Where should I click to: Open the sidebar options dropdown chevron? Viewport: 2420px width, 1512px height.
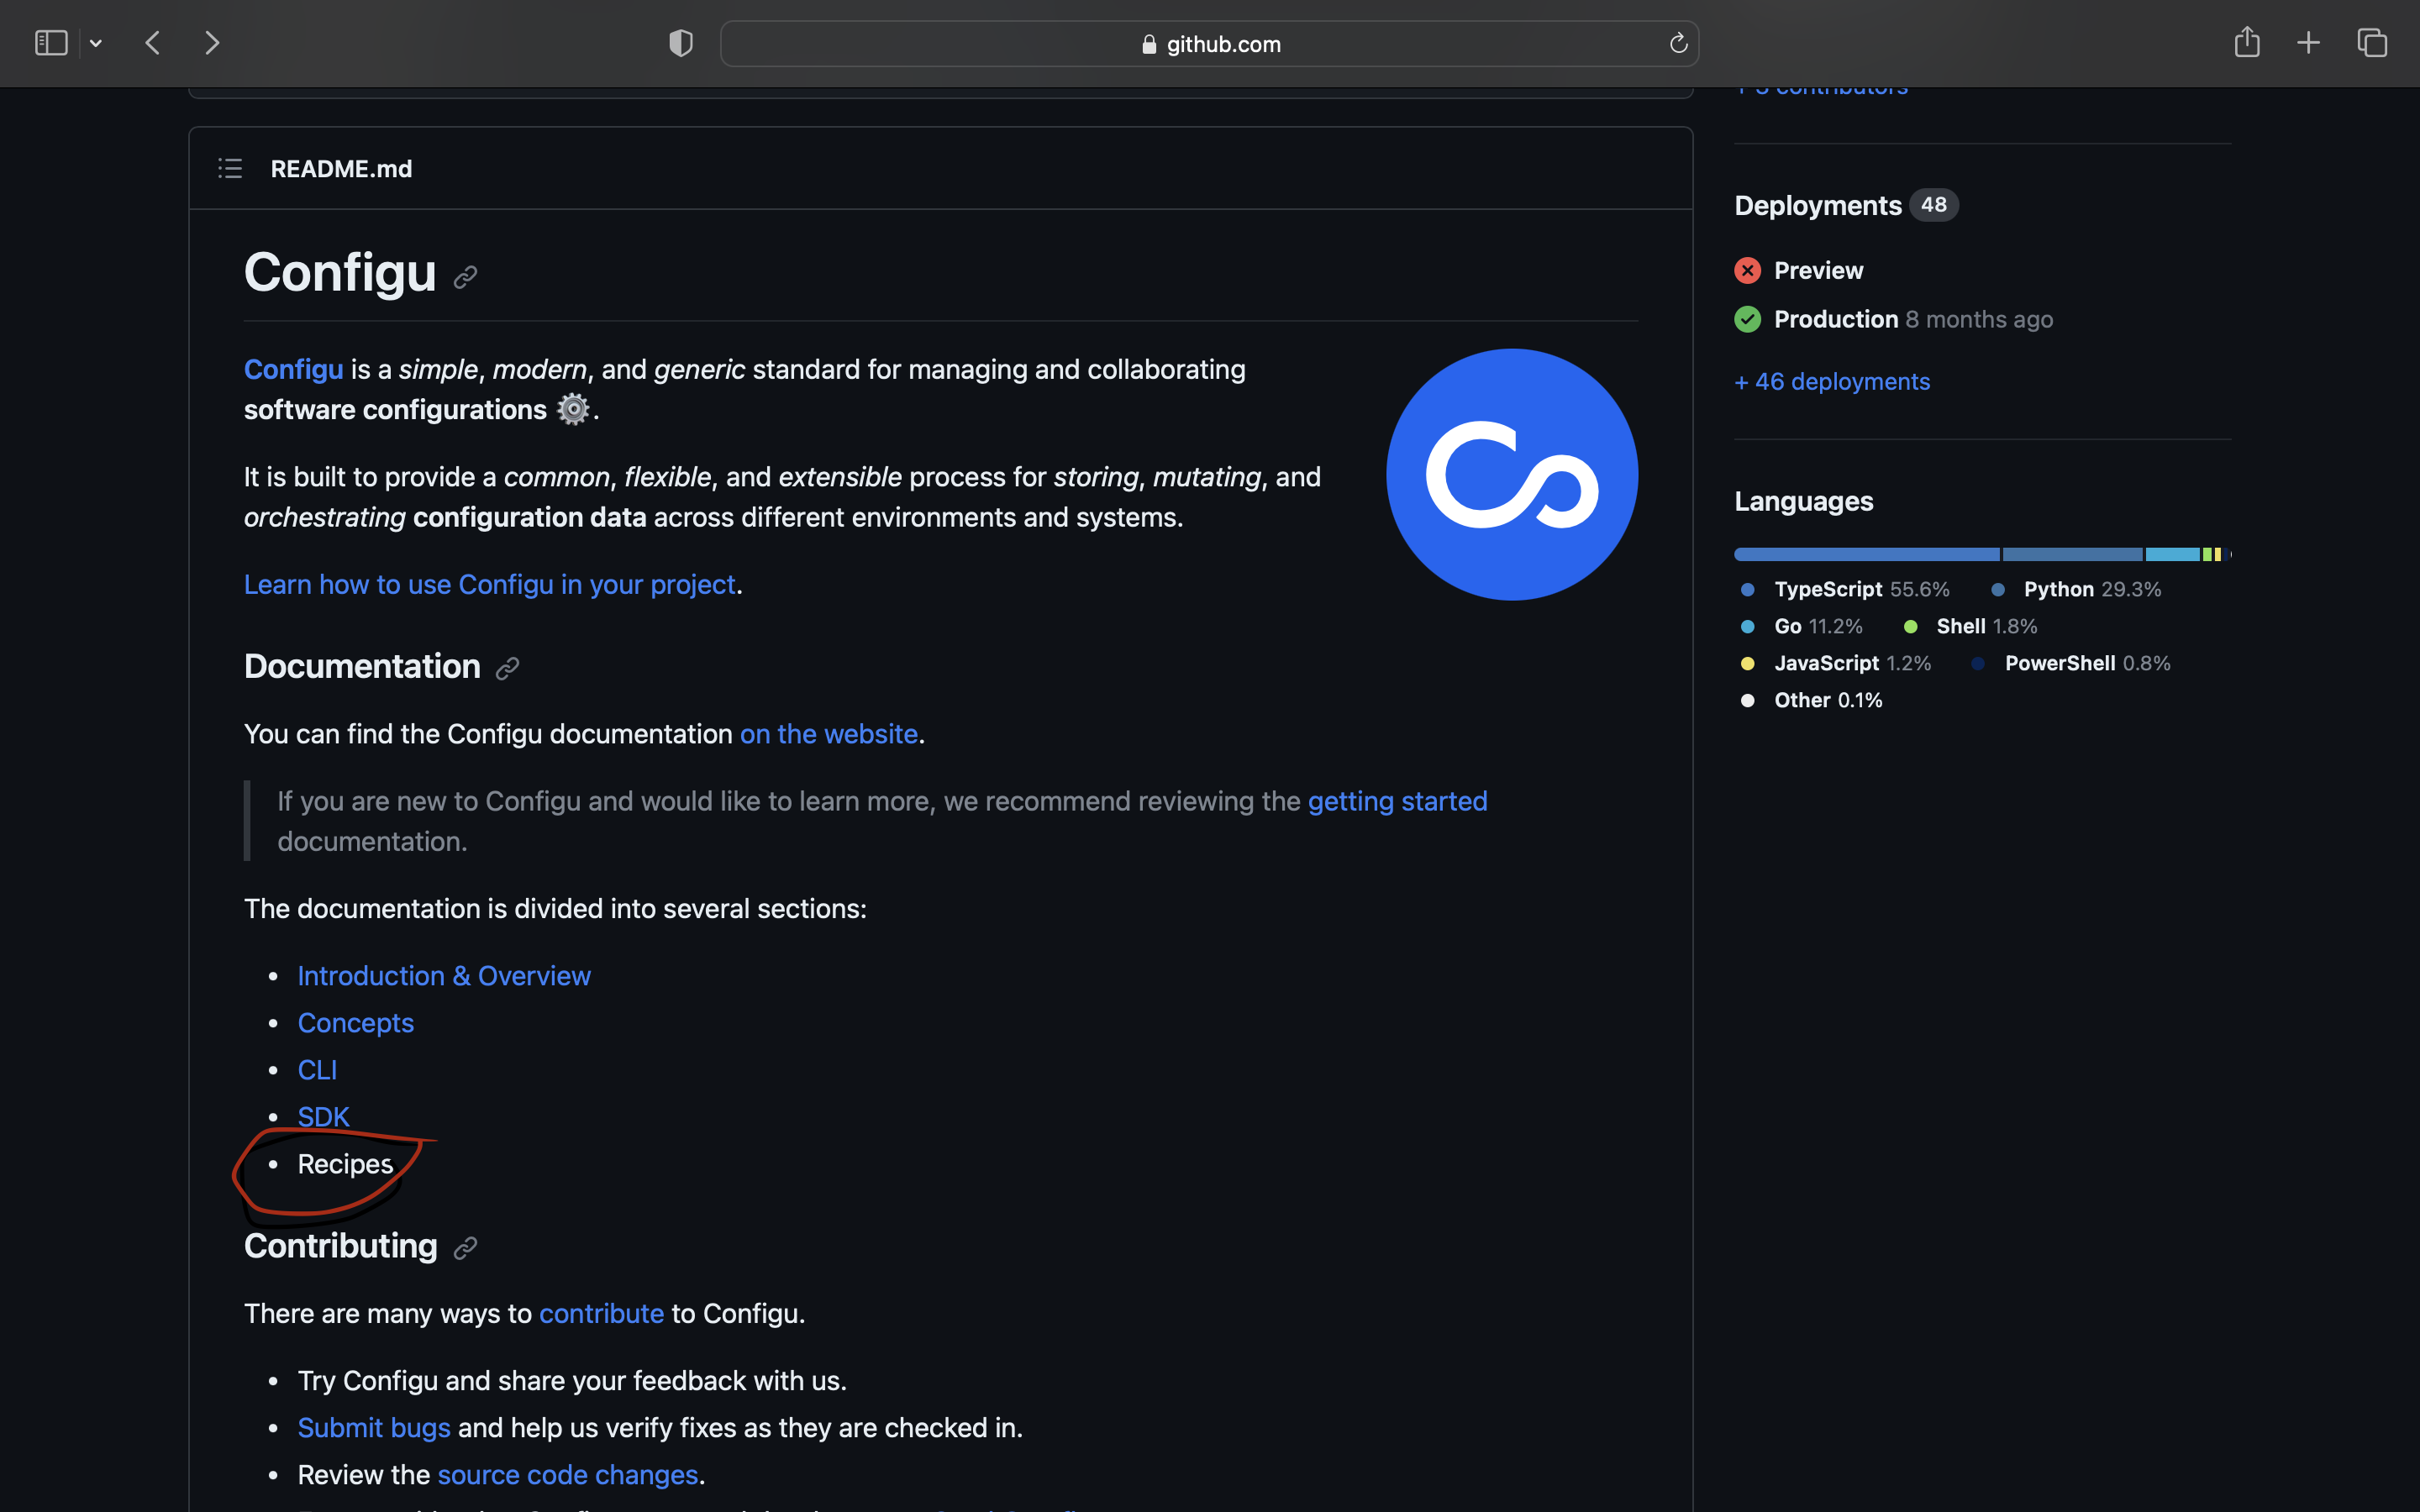(96, 42)
